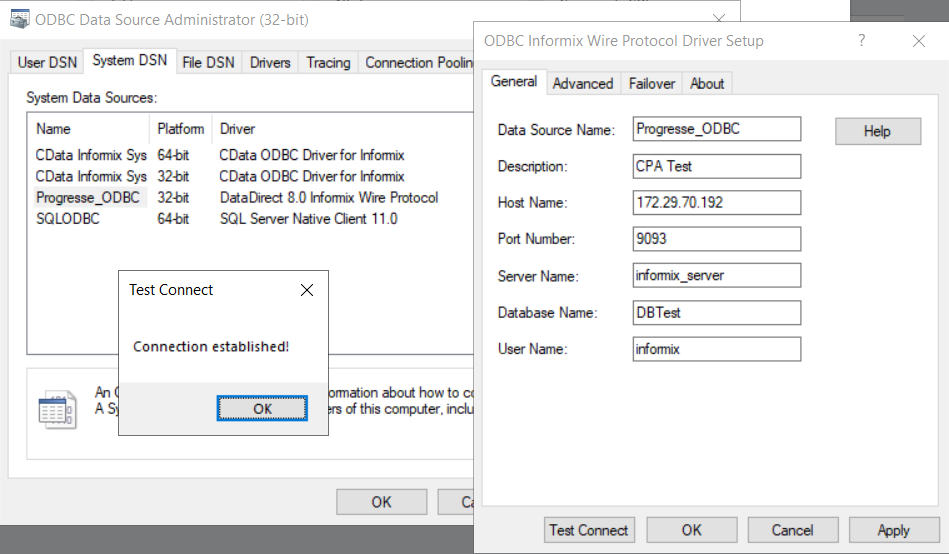Click the ODBC Data Source Administrator title icon
This screenshot has height=554, width=949.
click(19, 20)
